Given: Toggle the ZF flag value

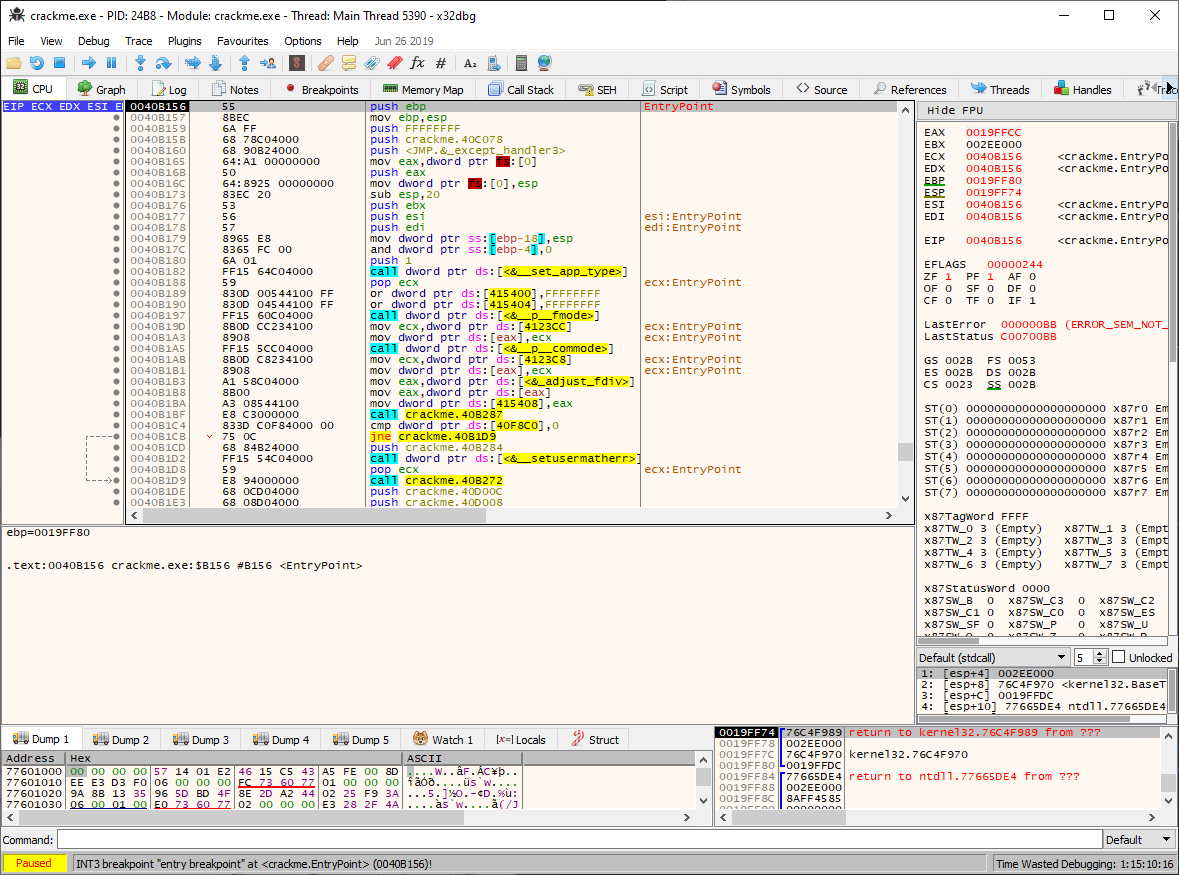Looking at the screenshot, I should click(x=948, y=276).
